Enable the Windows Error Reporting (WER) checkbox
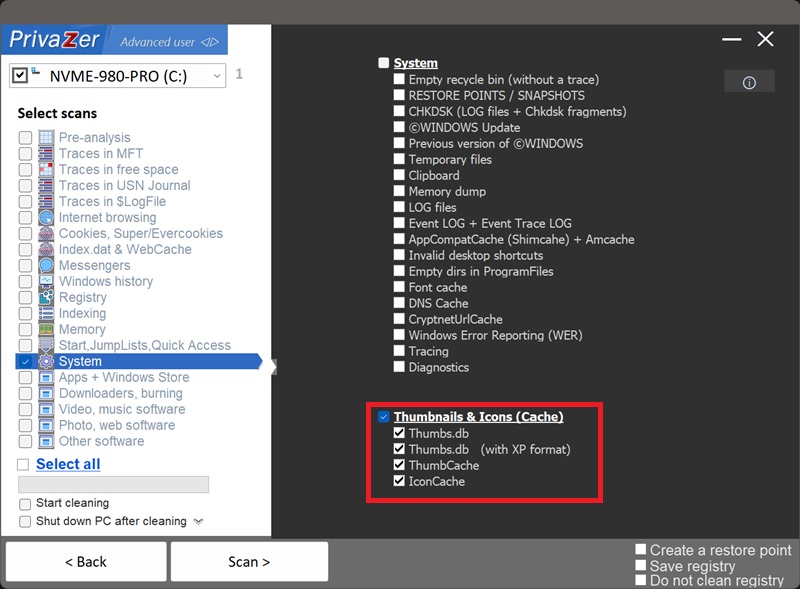The width and height of the screenshot is (800, 589). 399,335
